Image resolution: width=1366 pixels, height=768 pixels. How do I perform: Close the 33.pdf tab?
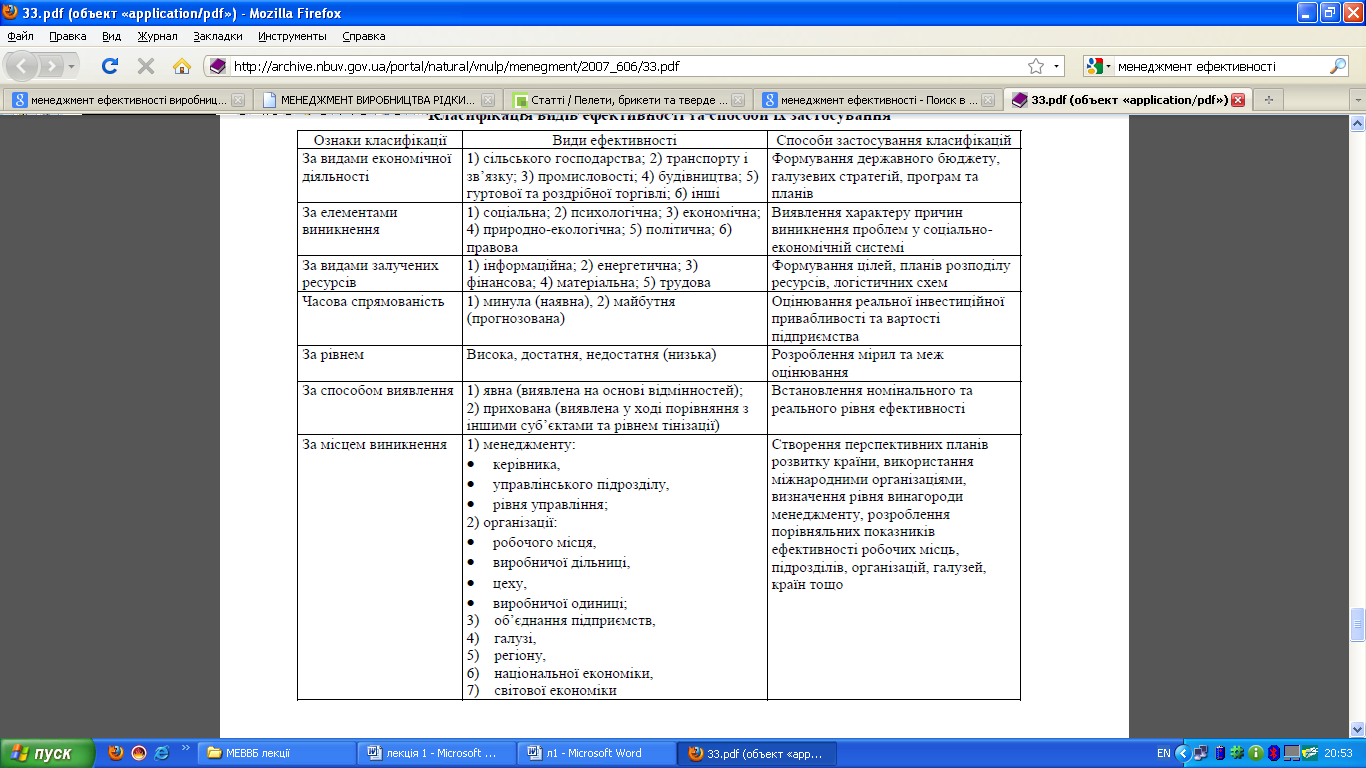(1238, 100)
